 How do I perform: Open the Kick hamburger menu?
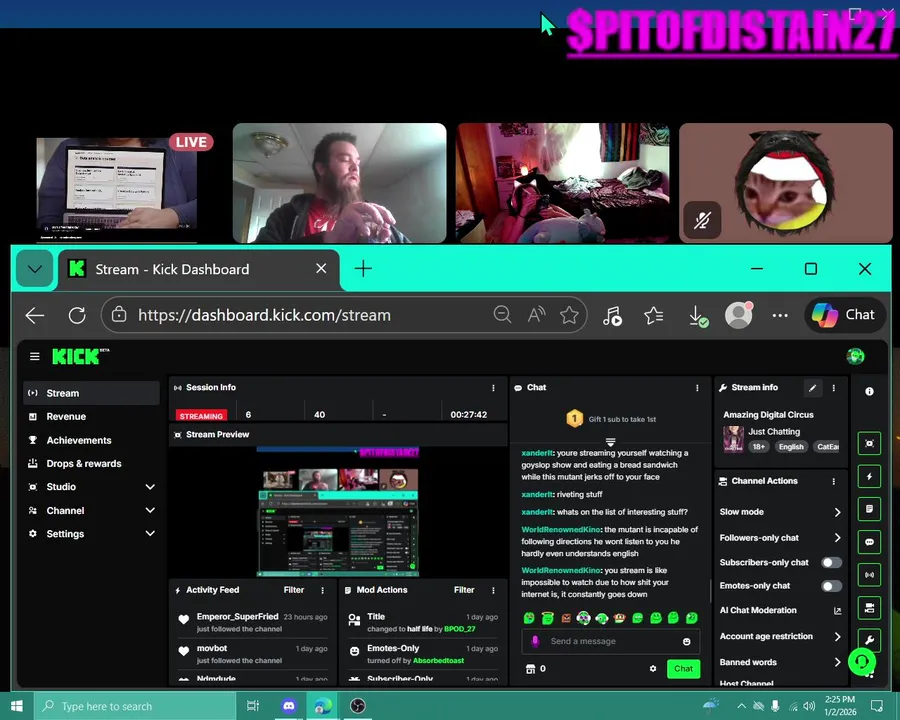click(x=34, y=357)
